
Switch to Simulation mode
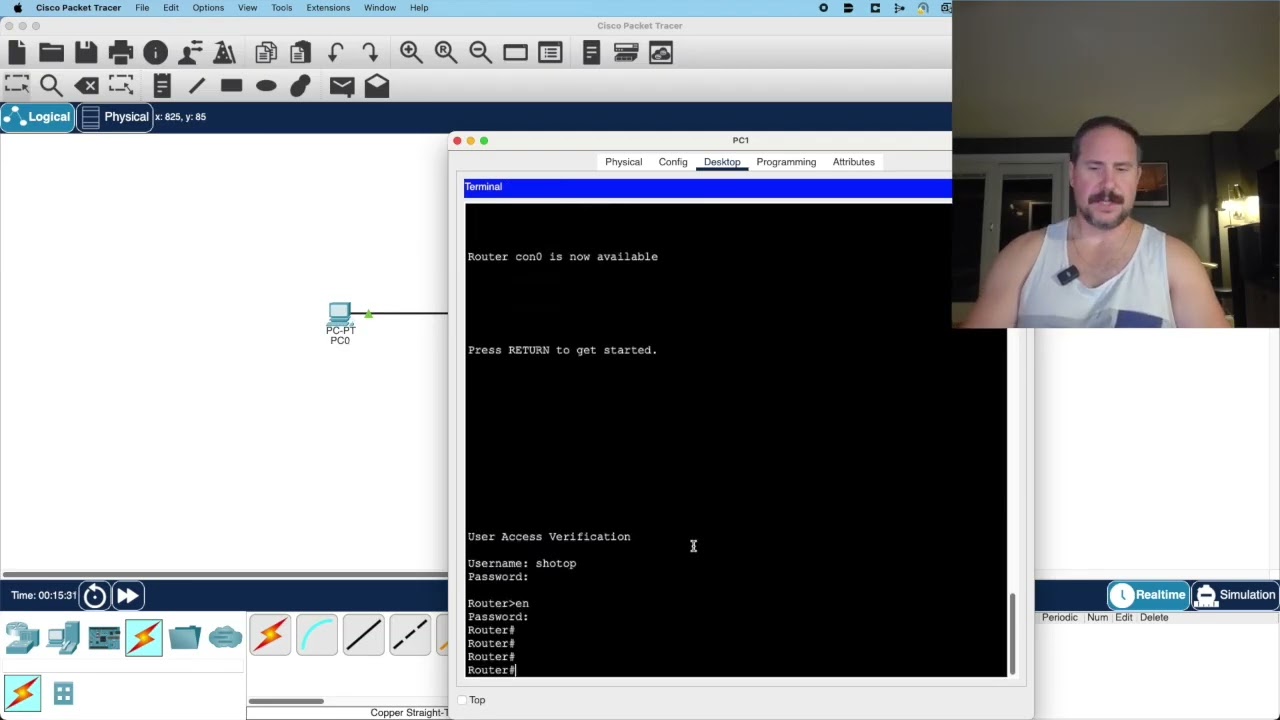click(1235, 595)
